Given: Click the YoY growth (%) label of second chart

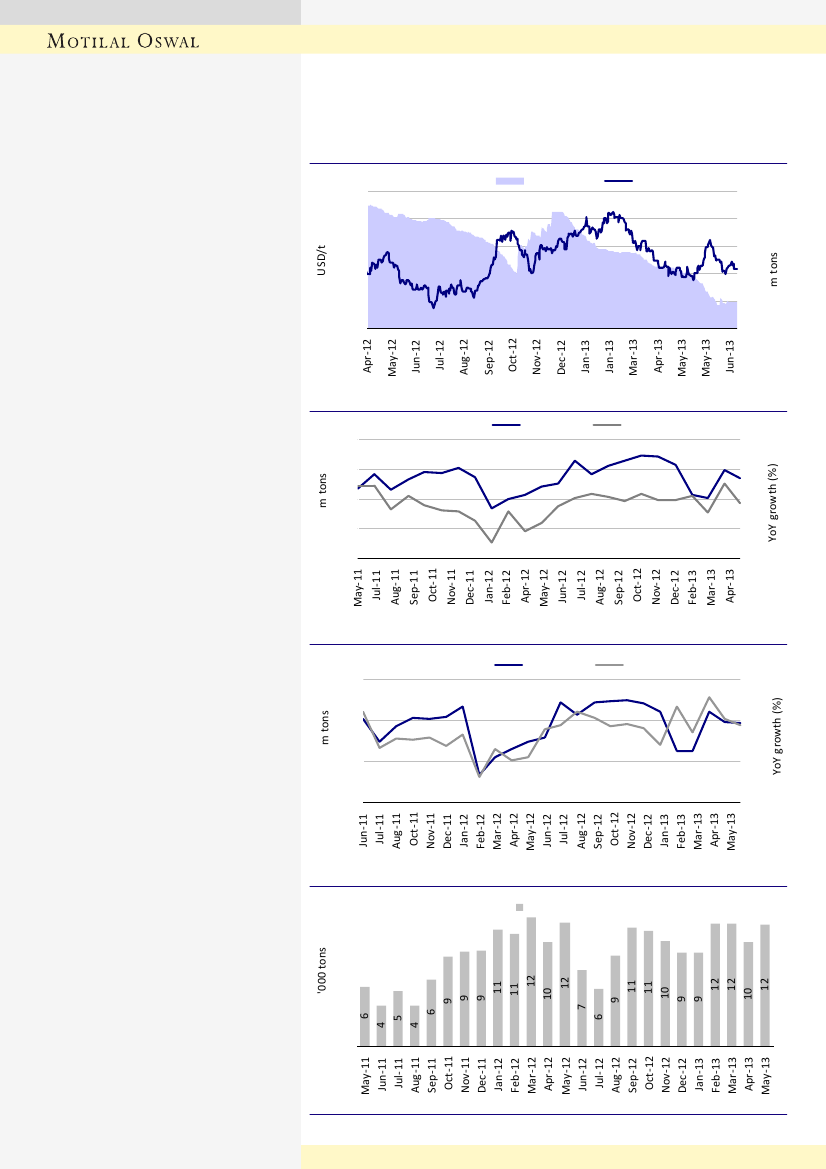Looking at the screenshot, I should (x=773, y=503).
